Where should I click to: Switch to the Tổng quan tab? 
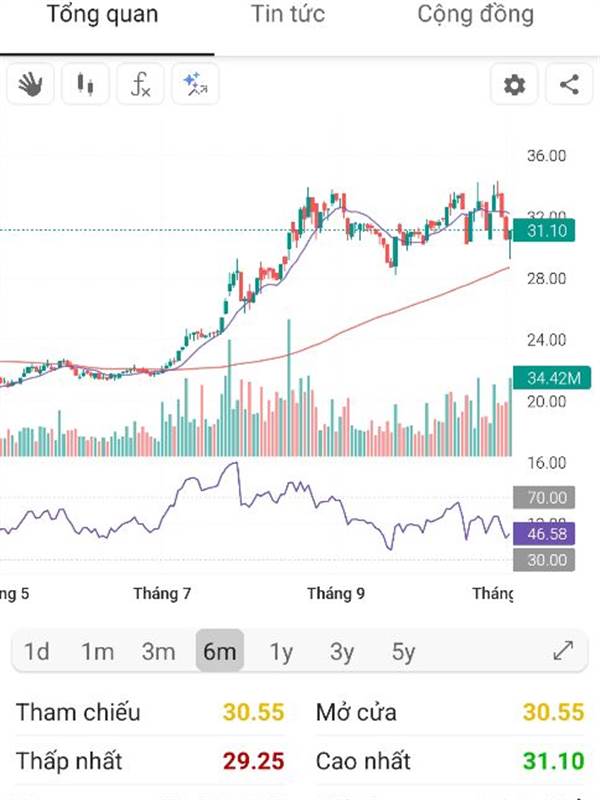point(102,15)
